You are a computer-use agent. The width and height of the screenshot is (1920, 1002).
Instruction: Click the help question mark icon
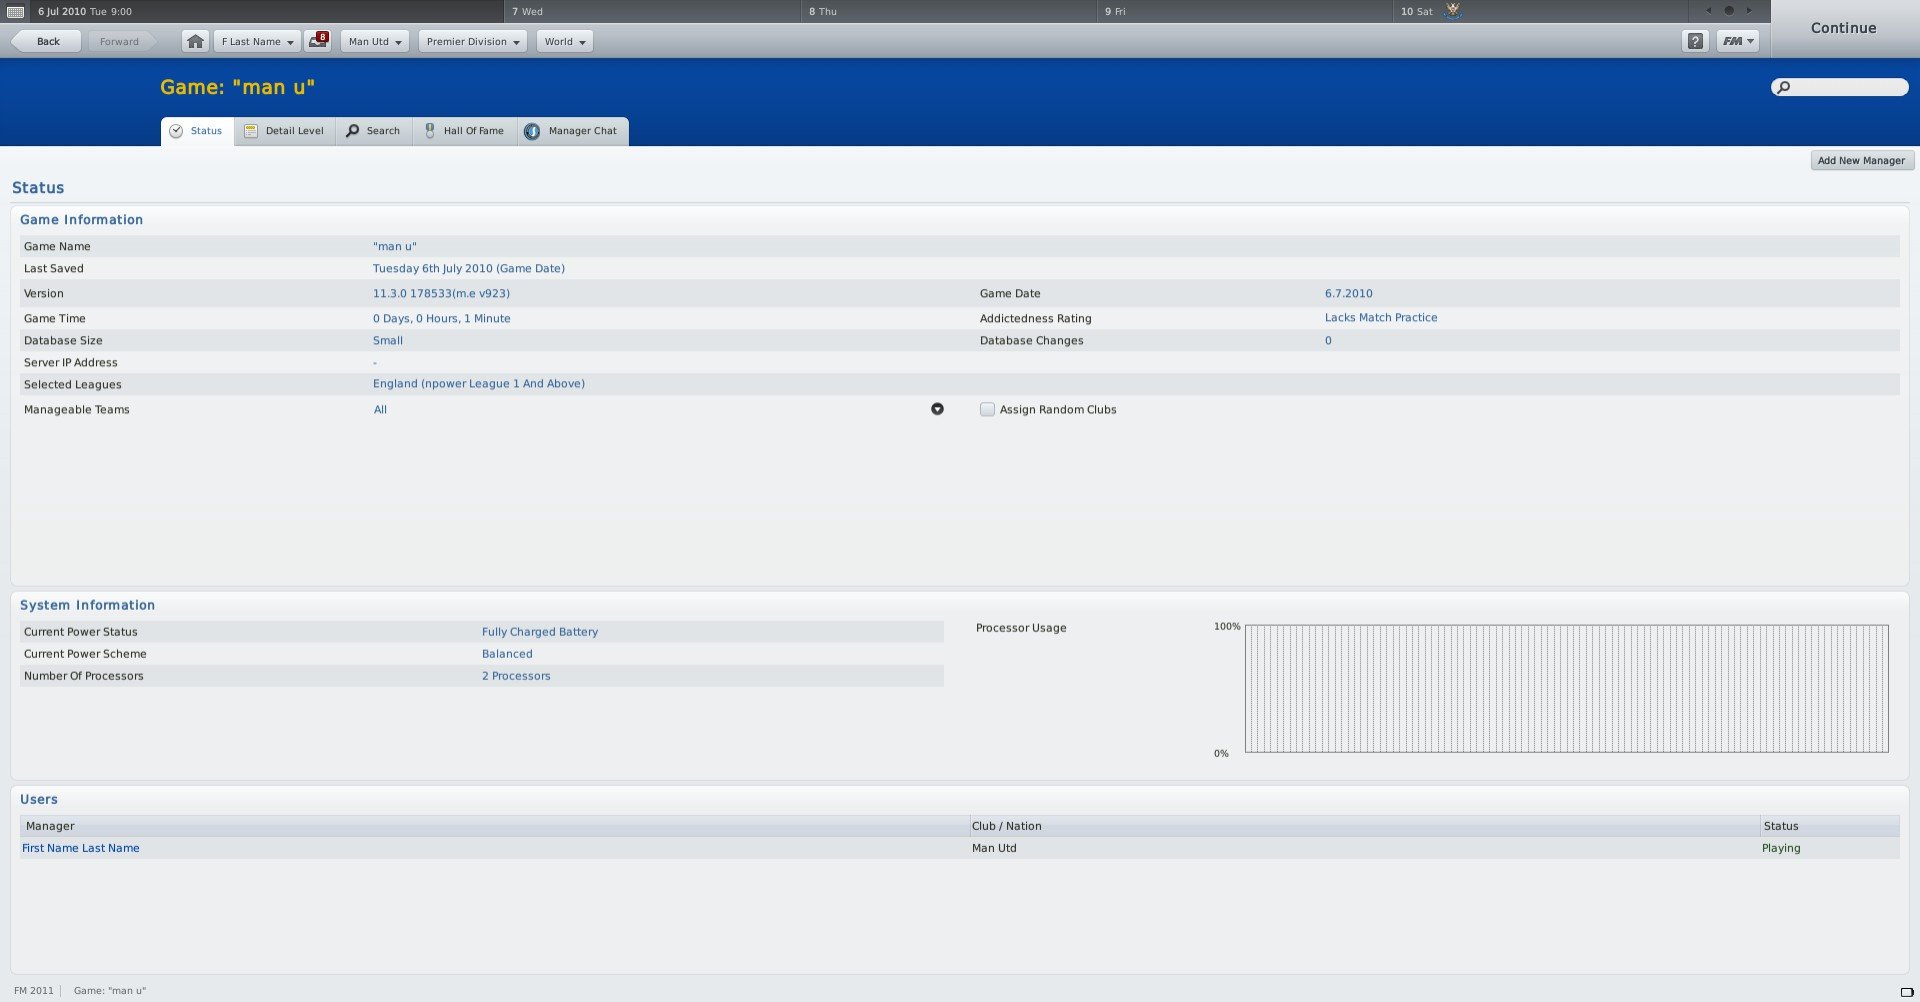pyautogui.click(x=1695, y=42)
